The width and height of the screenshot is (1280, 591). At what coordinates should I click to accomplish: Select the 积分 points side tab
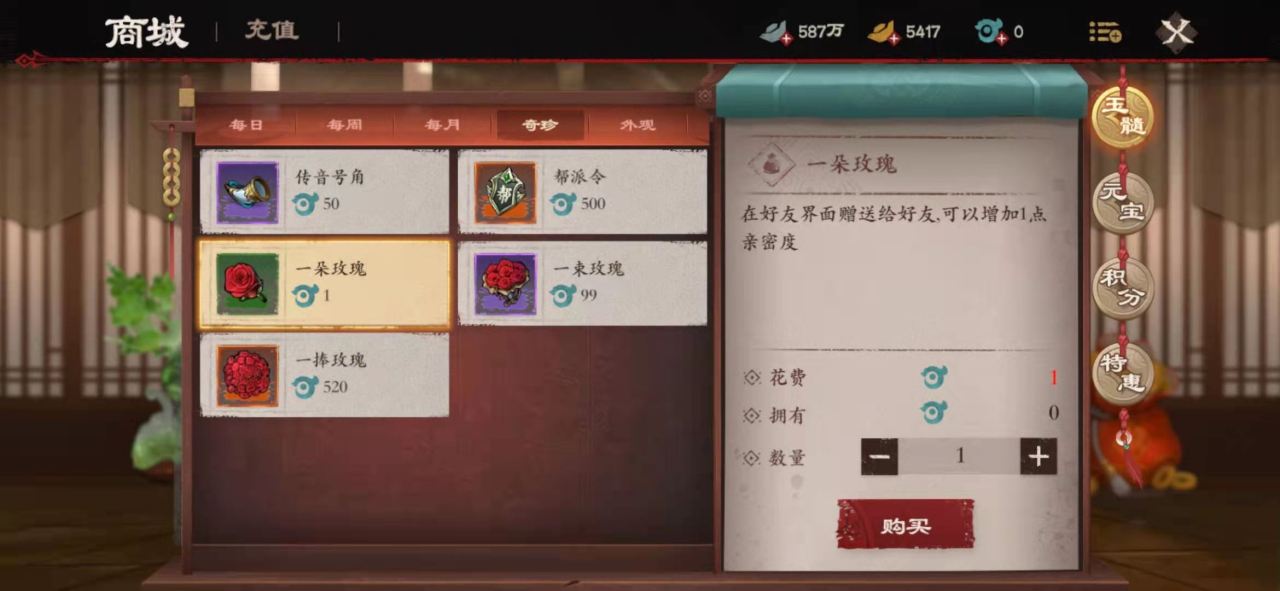coord(1122,287)
